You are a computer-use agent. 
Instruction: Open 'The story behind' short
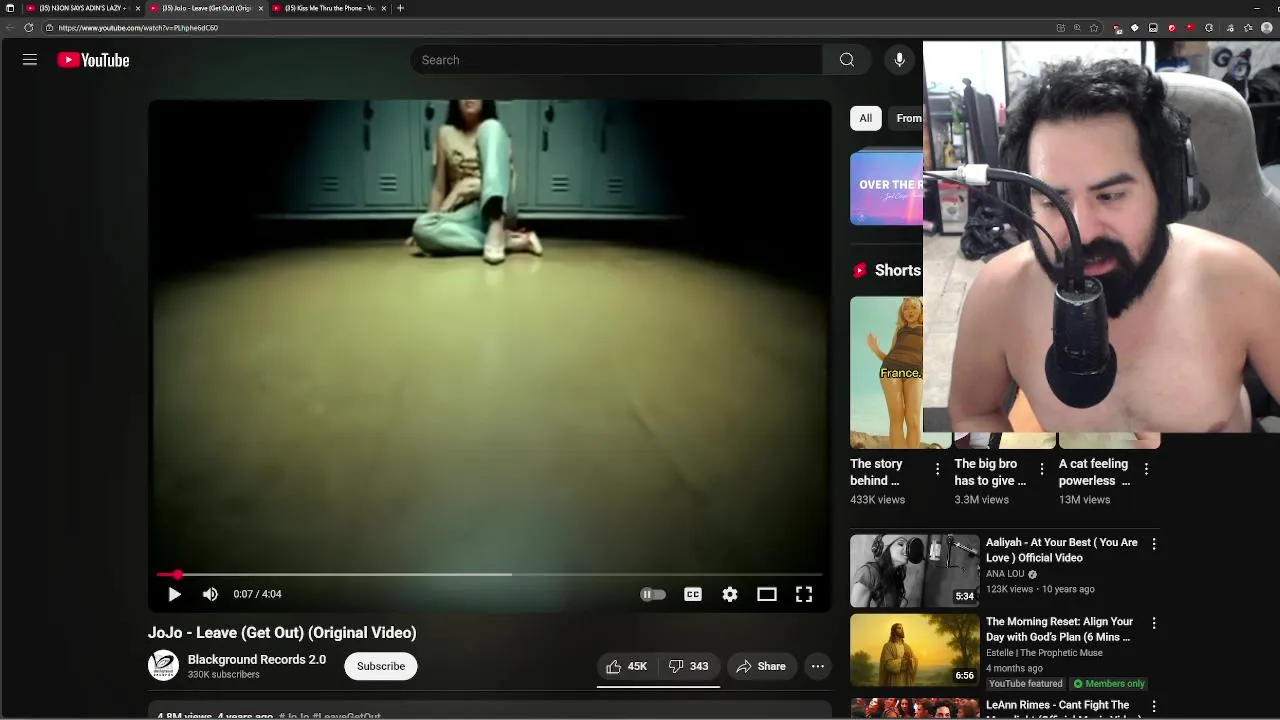coord(886,372)
